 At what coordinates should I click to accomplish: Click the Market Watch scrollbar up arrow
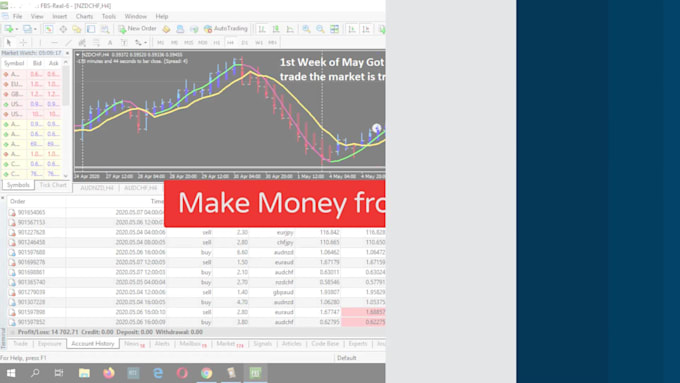[66, 62]
